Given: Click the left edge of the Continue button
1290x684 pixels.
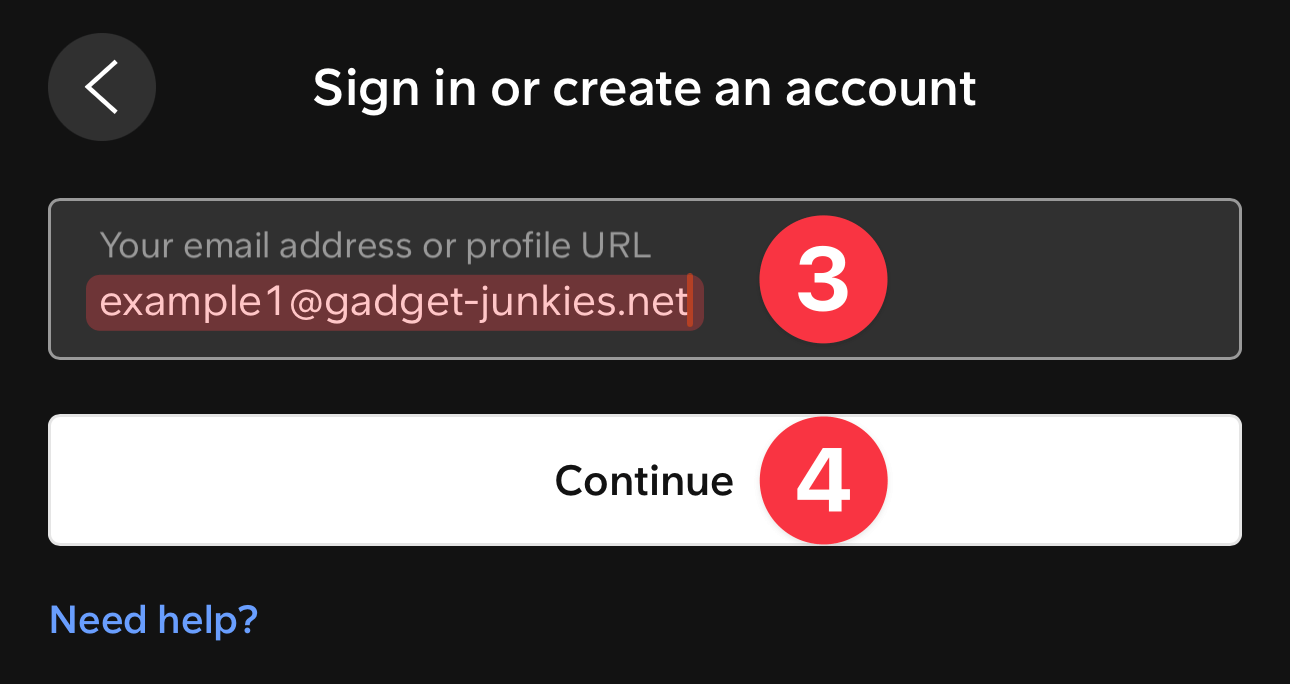Looking at the screenshot, I should (80, 481).
